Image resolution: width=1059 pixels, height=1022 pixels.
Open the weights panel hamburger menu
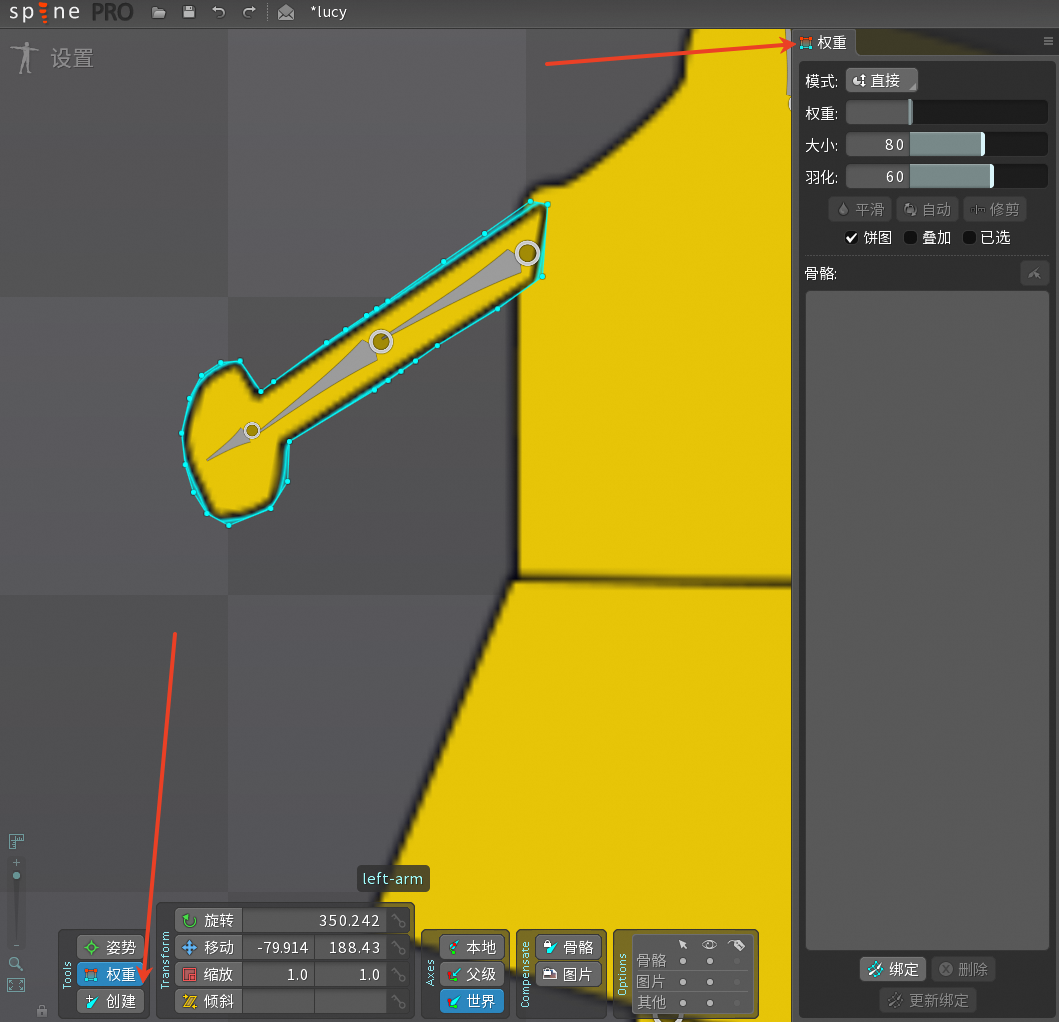click(x=1048, y=42)
